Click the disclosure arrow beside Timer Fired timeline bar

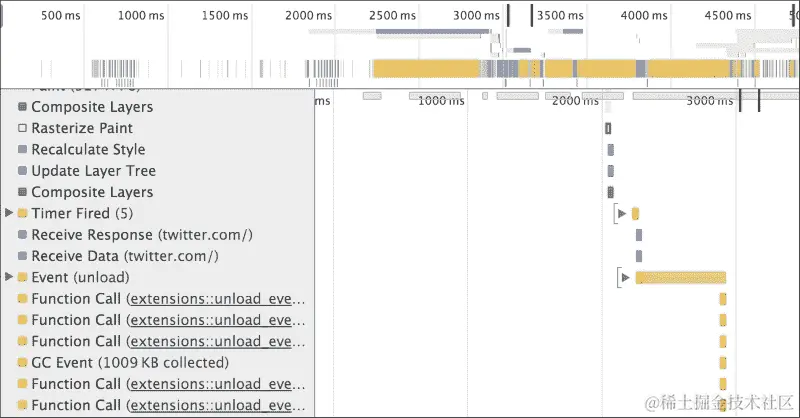tap(621, 213)
